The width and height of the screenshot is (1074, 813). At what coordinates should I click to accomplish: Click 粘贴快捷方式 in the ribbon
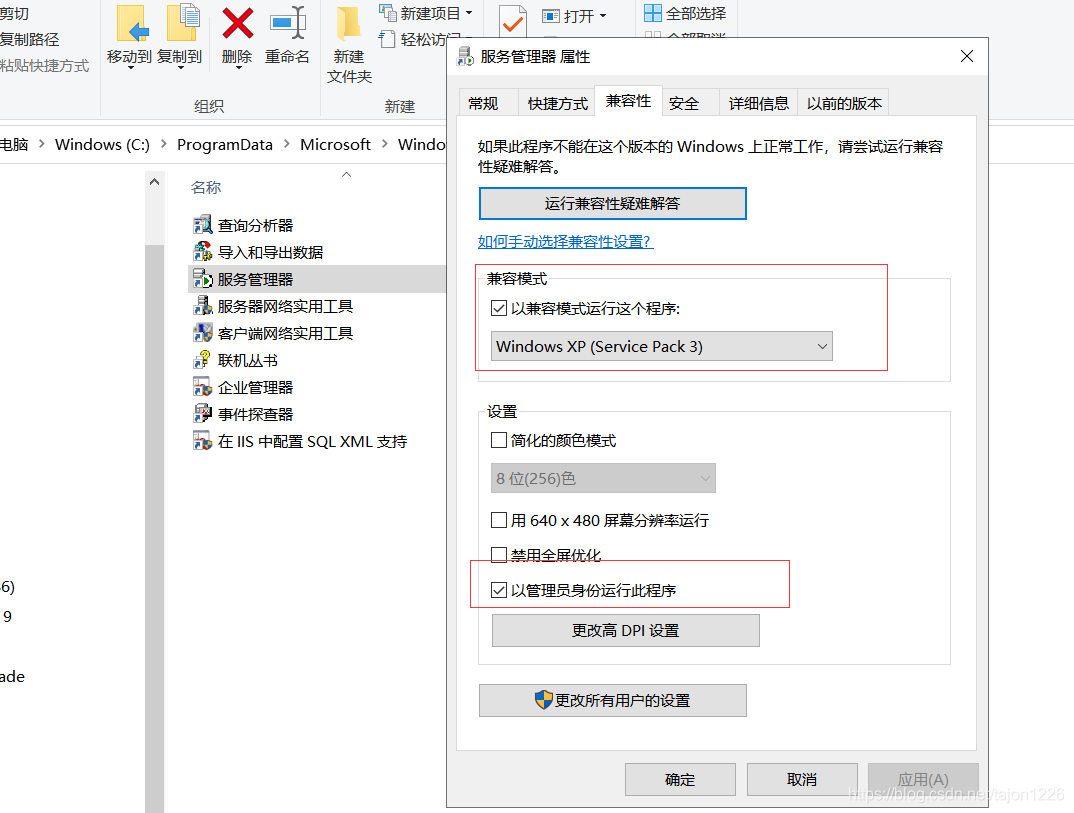pyautogui.click(x=45, y=66)
